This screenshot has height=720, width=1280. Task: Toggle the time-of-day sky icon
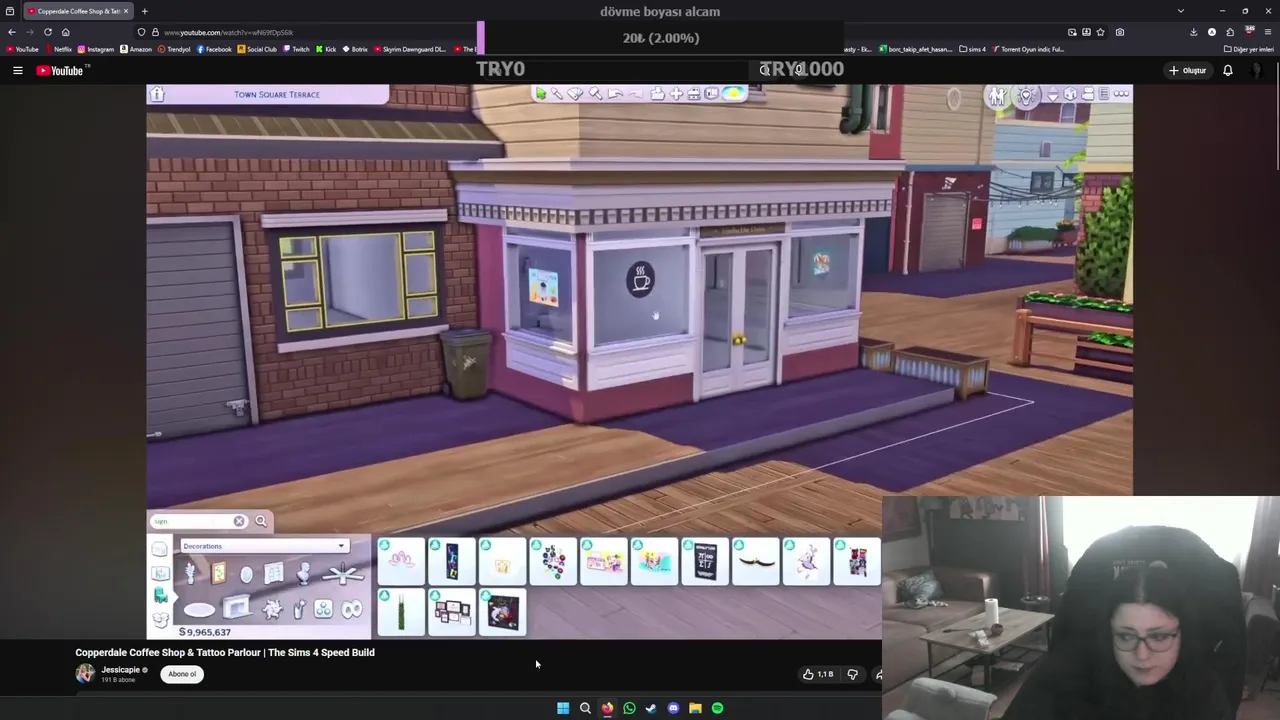[734, 93]
